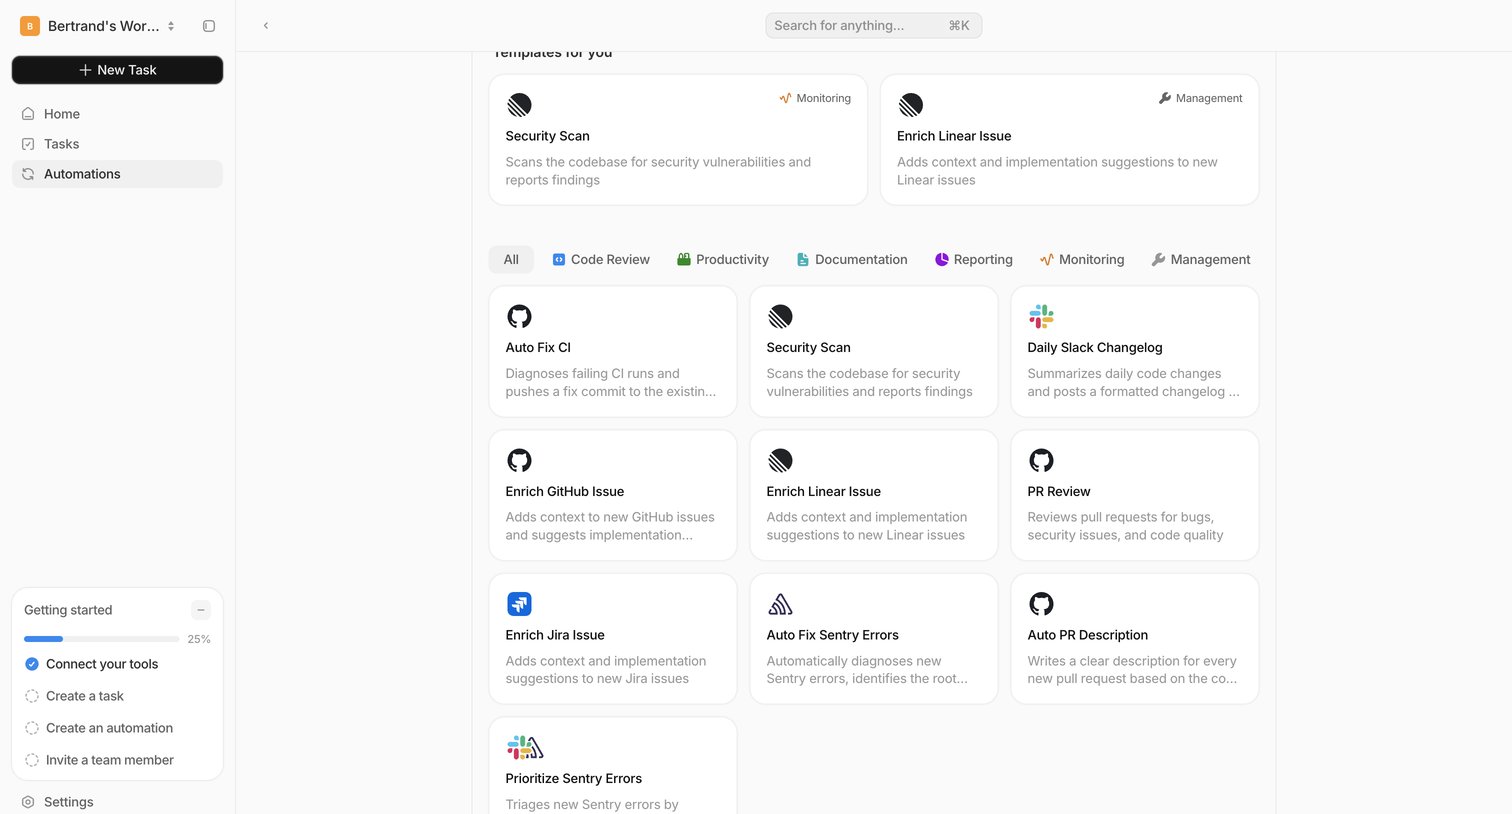Viewport: 1512px width, 814px height.
Task: Click the Monitoring tag on the top Security Scan card
Action: tap(814, 98)
